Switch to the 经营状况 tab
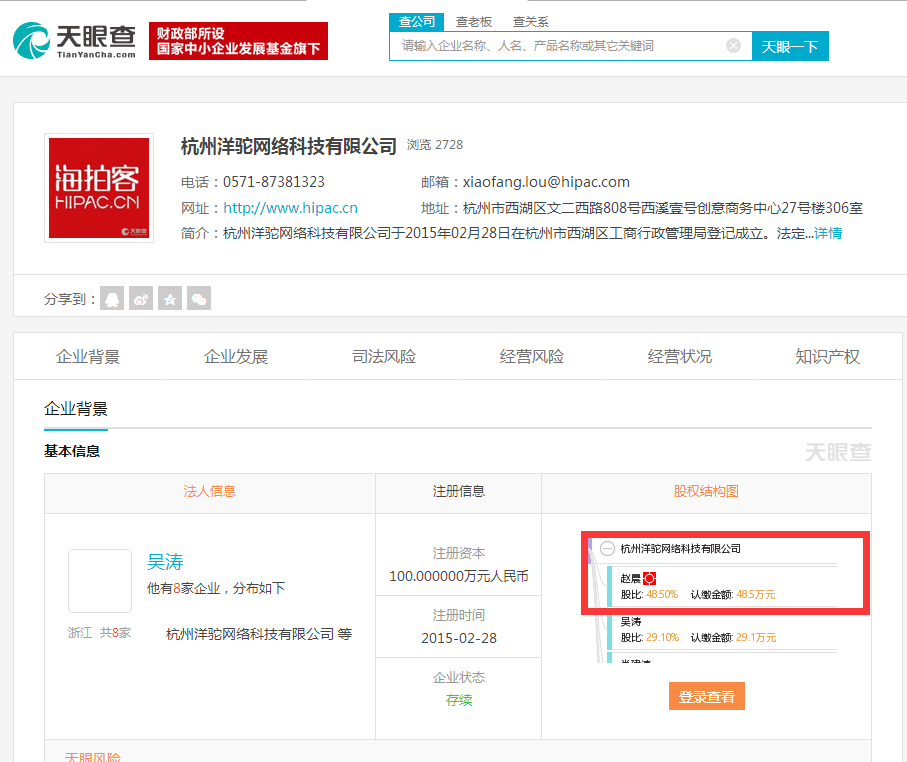This screenshot has width=907, height=762. pos(680,356)
